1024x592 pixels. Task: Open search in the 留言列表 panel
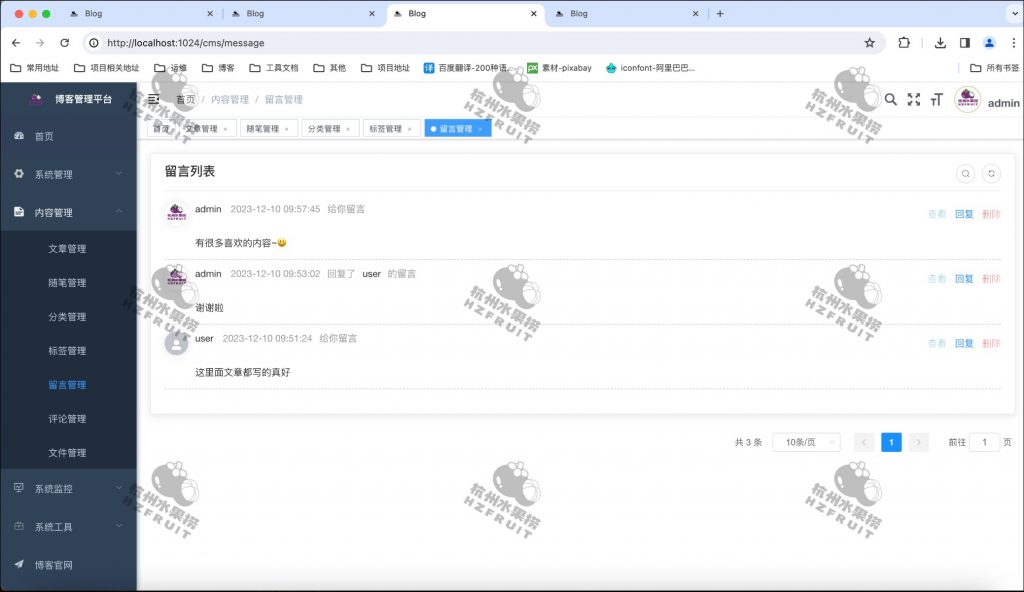pyautogui.click(x=964, y=173)
